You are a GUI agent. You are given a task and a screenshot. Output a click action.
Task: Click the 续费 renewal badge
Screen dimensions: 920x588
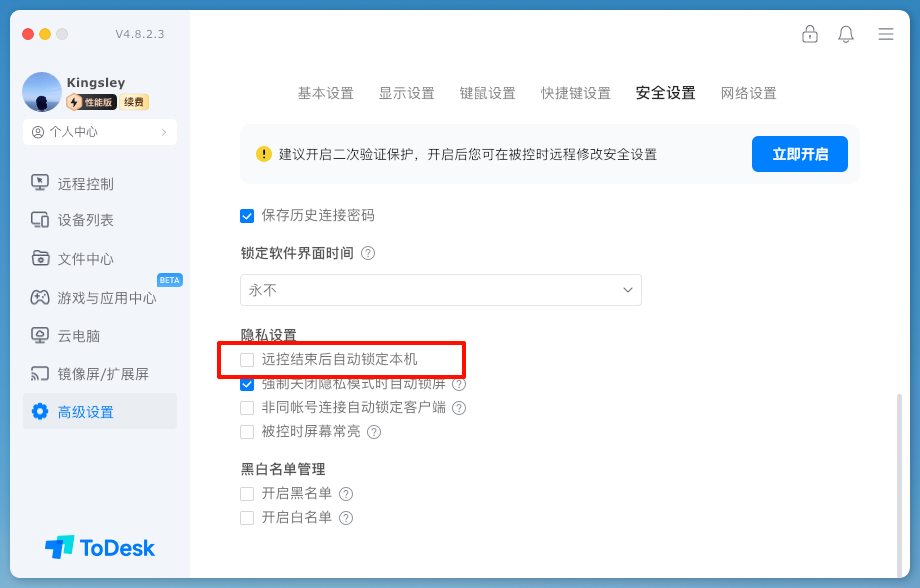135,102
